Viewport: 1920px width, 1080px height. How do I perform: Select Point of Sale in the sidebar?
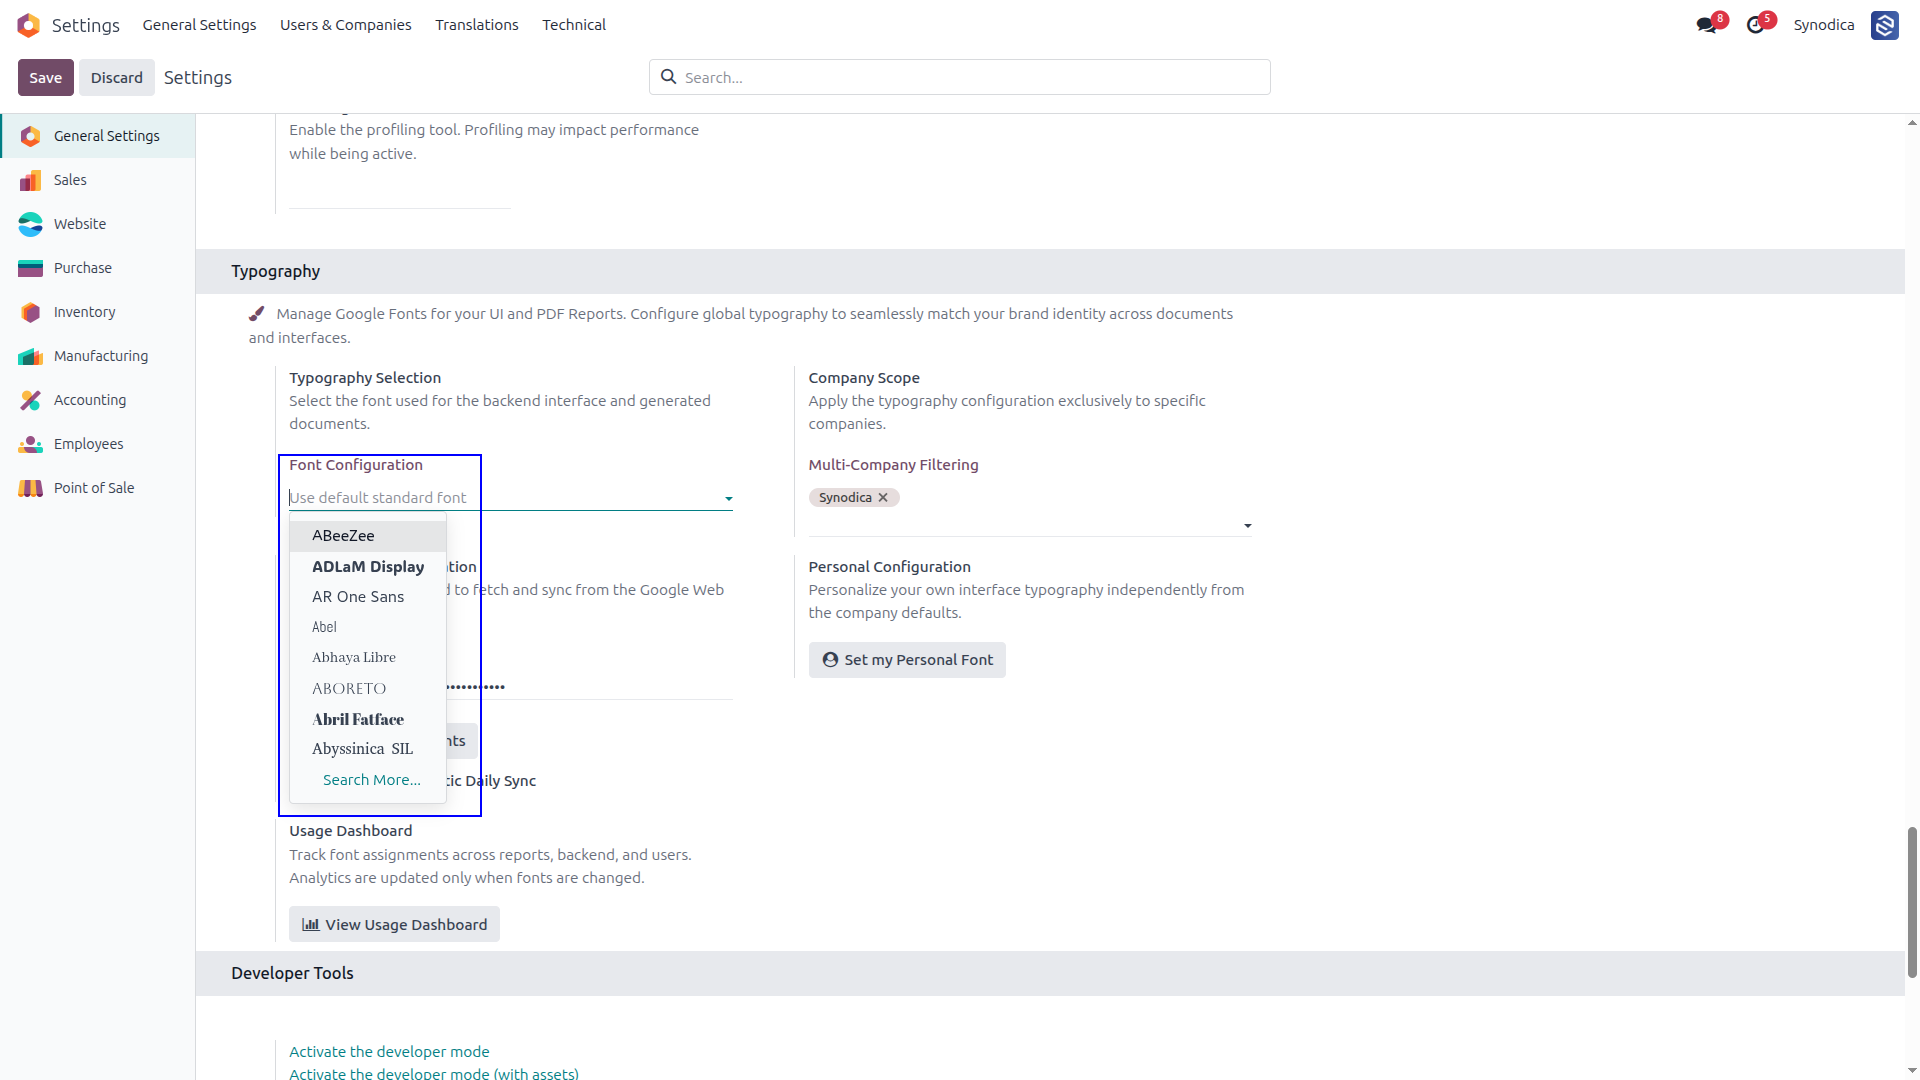tap(98, 488)
